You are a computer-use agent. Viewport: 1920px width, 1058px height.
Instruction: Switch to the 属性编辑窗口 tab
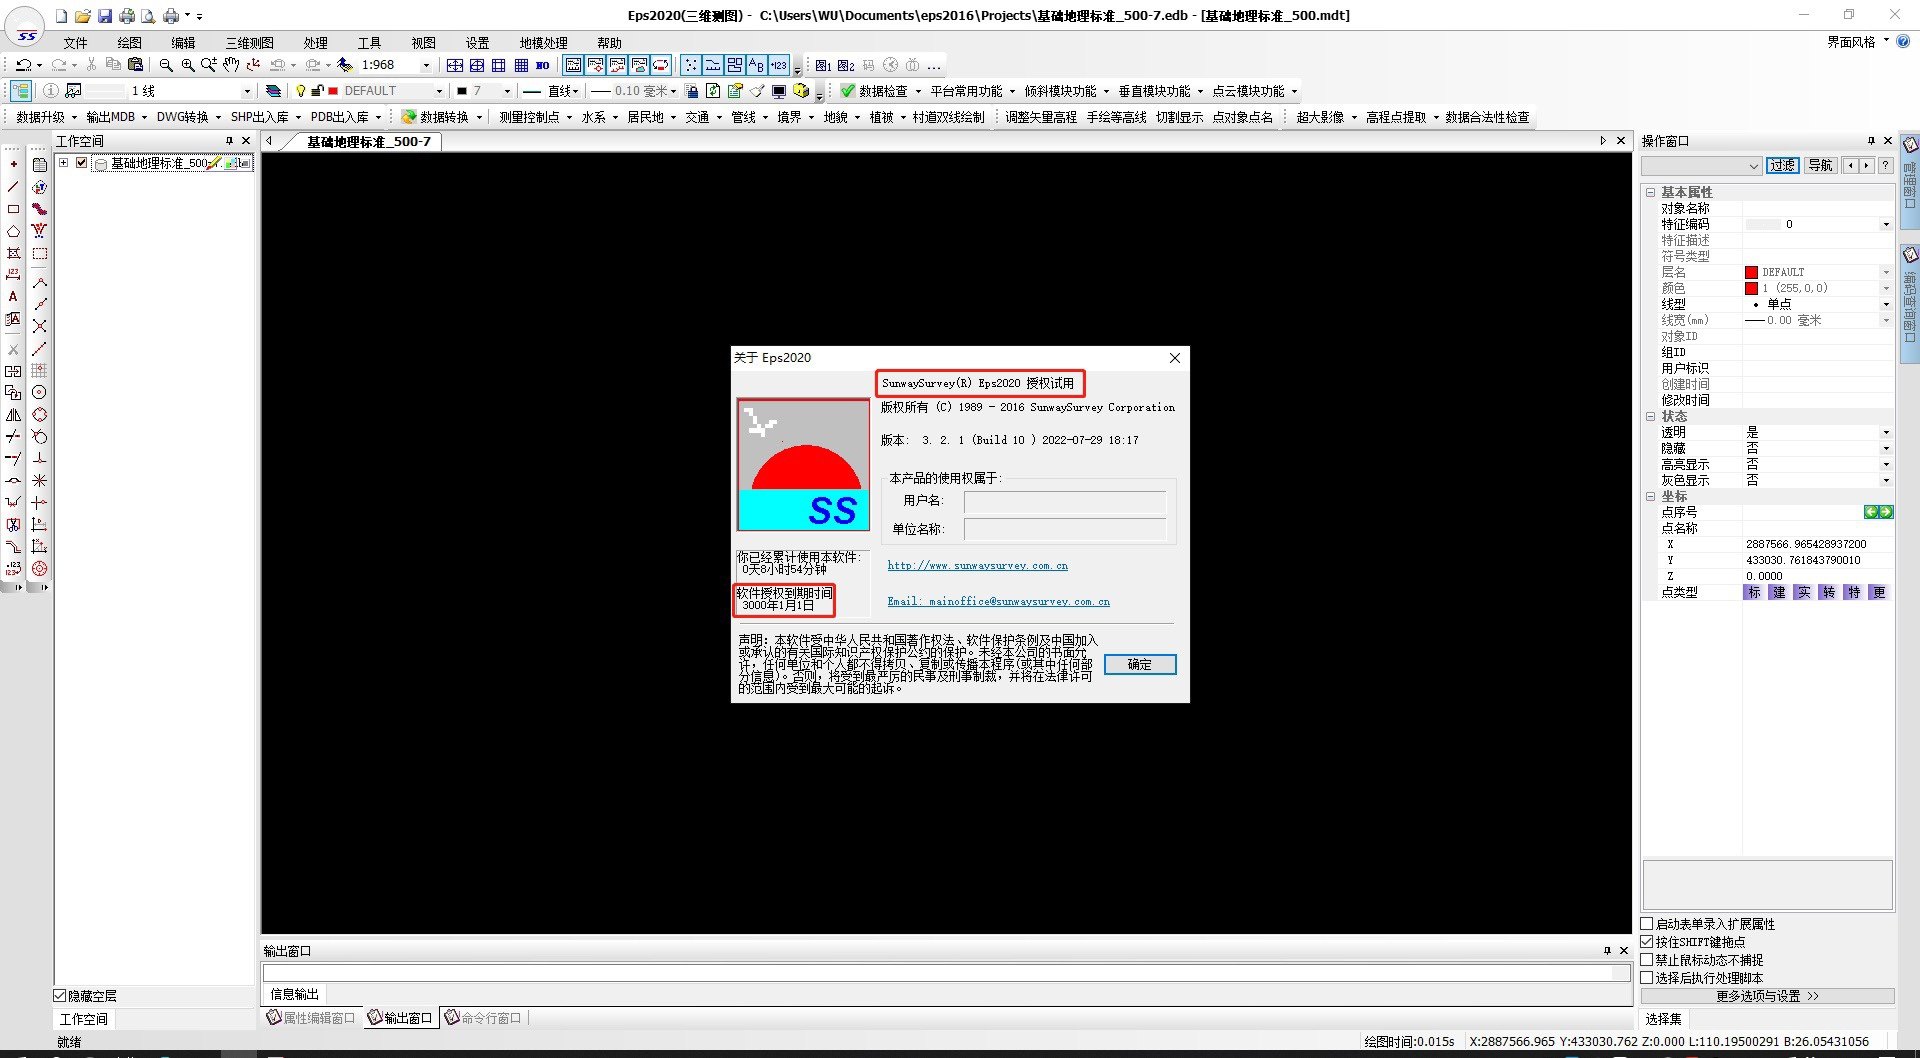click(x=311, y=1018)
